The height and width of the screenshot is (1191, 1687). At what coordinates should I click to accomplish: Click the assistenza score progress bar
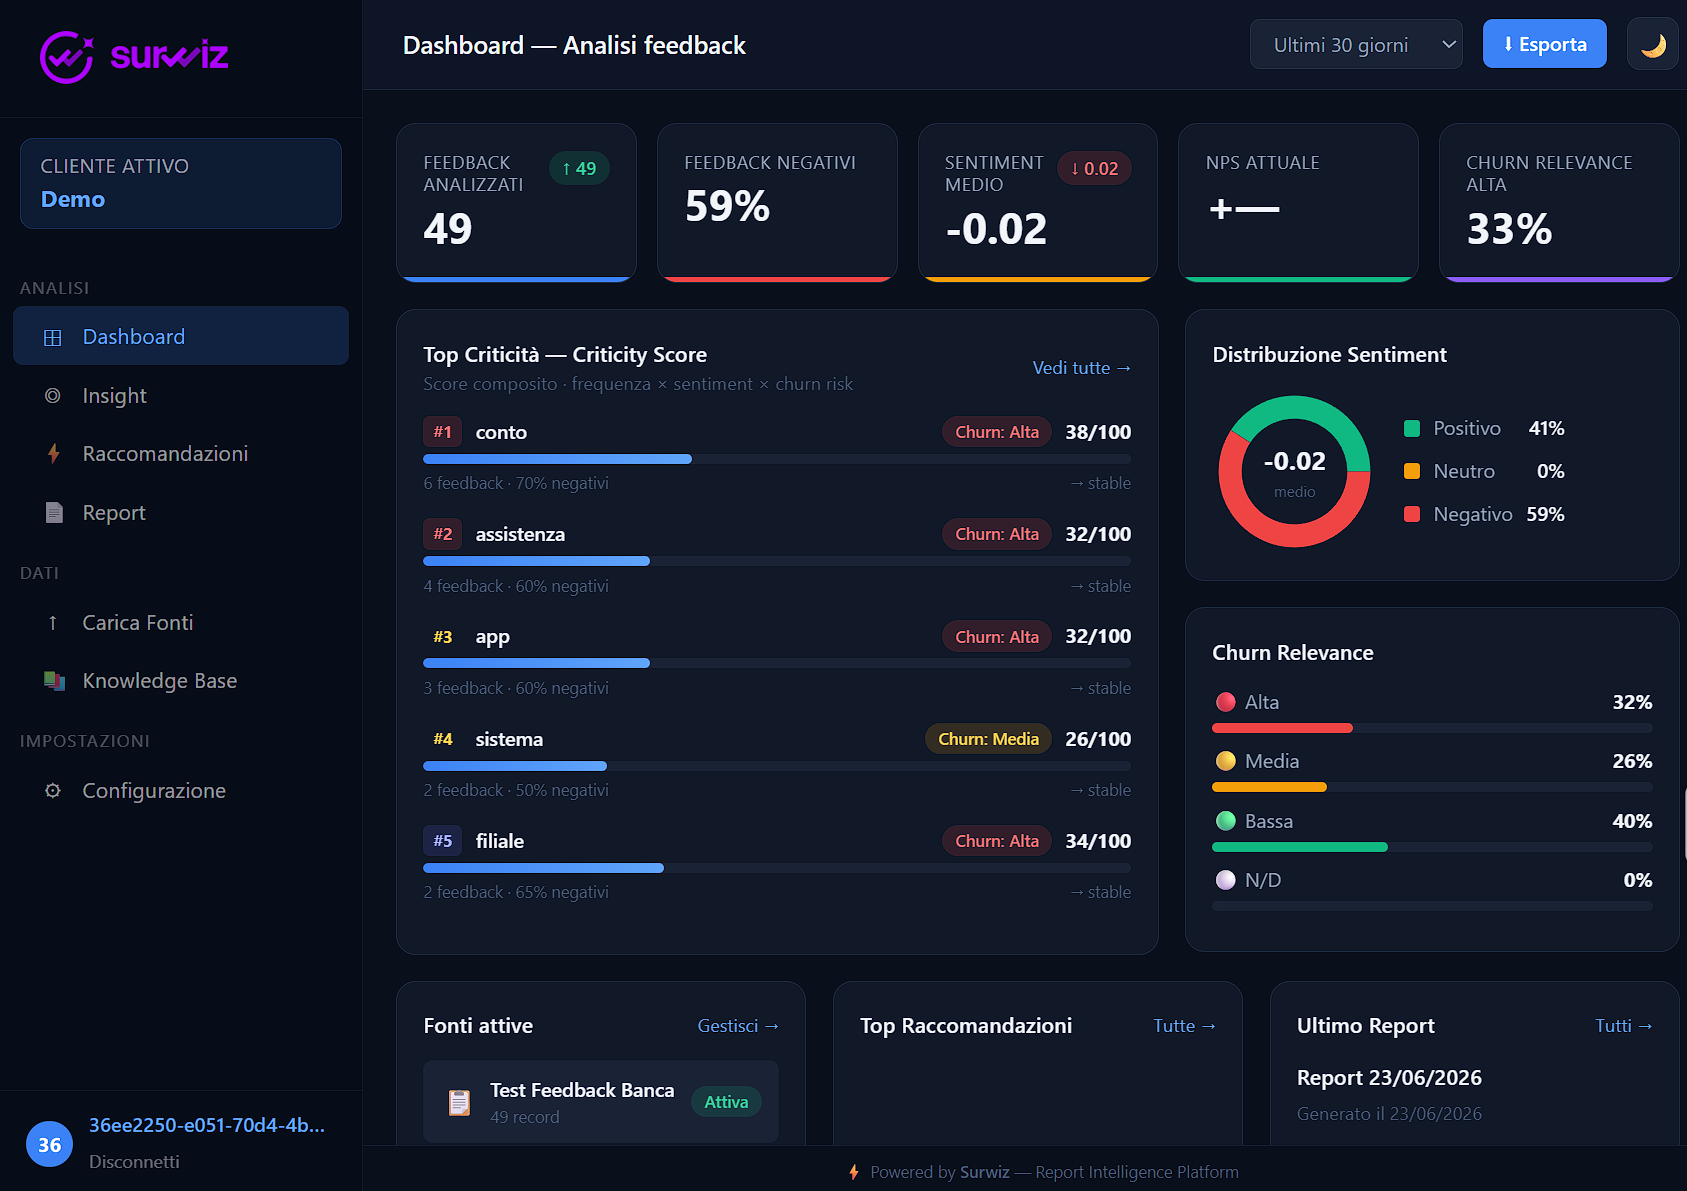coord(777,561)
